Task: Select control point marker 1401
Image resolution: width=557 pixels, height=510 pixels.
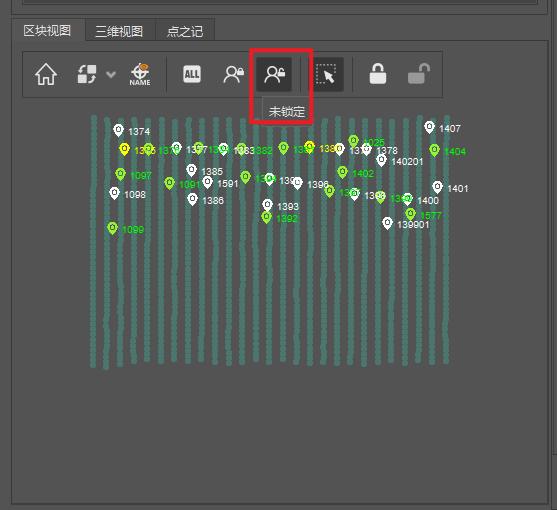Action: point(437,187)
